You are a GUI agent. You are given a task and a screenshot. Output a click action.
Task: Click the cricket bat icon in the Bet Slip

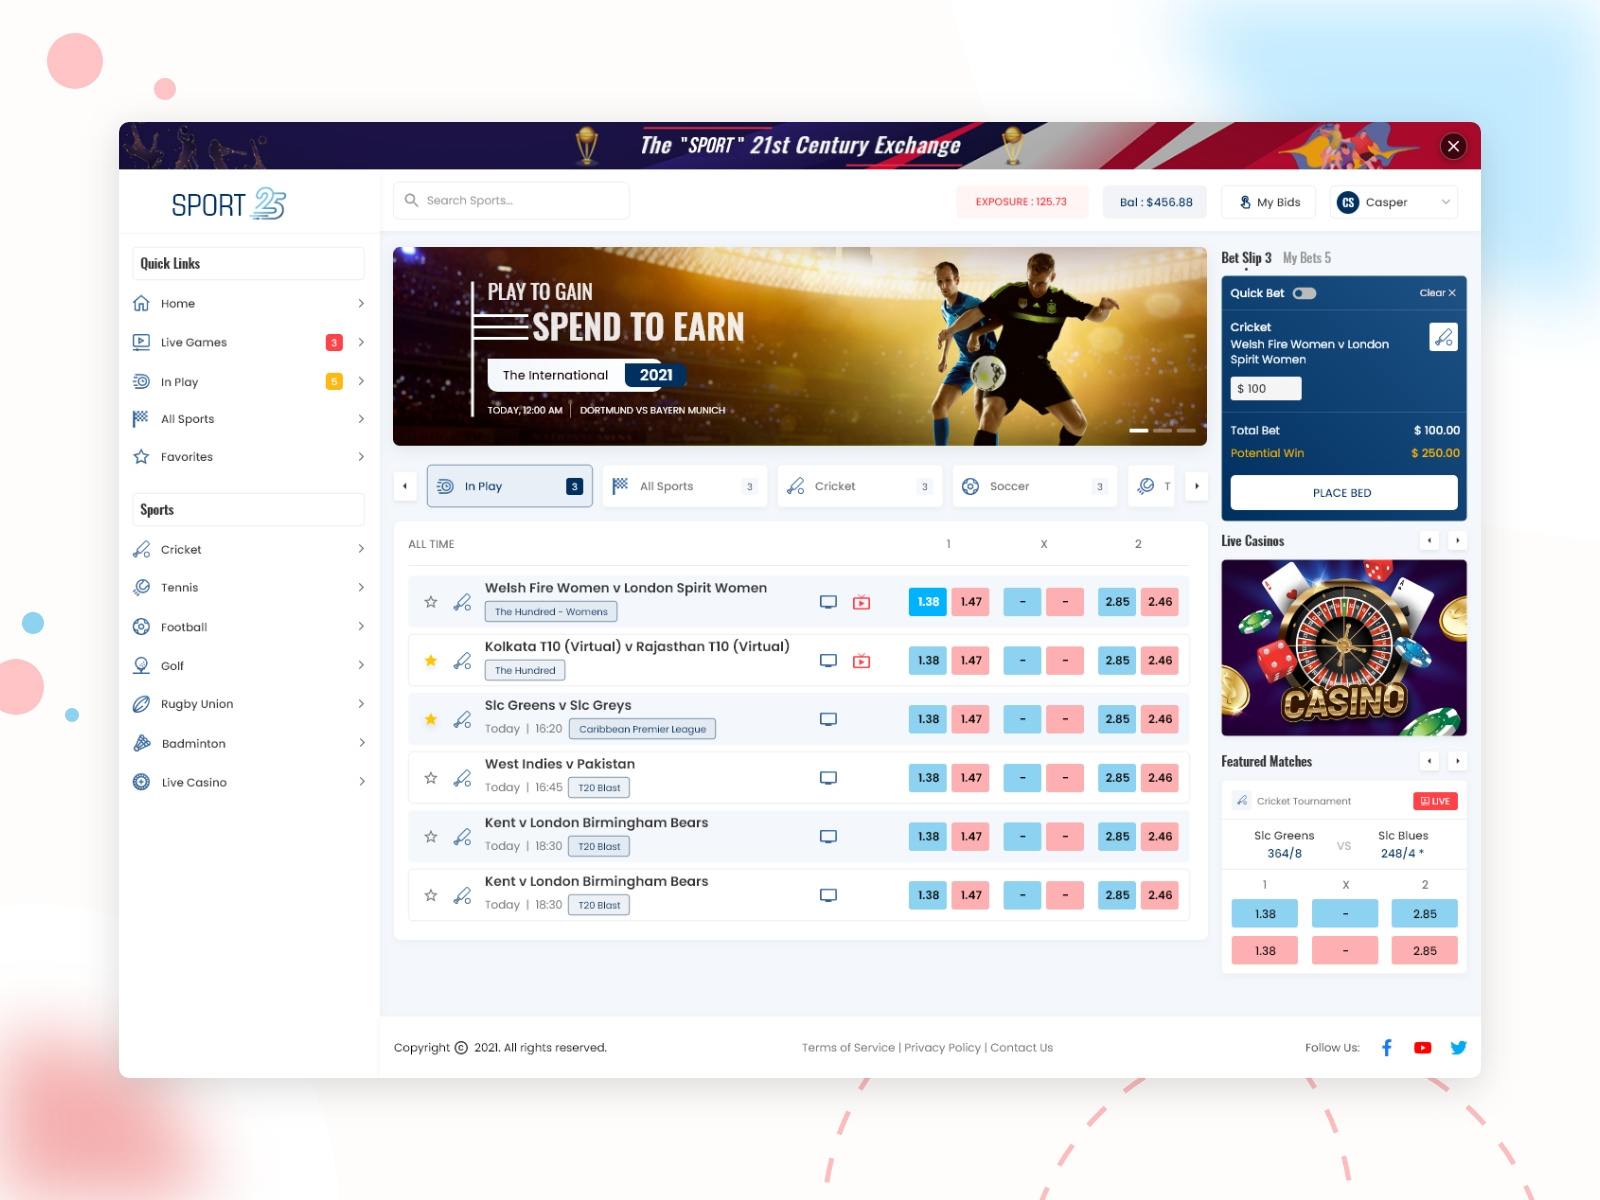click(x=1443, y=337)
